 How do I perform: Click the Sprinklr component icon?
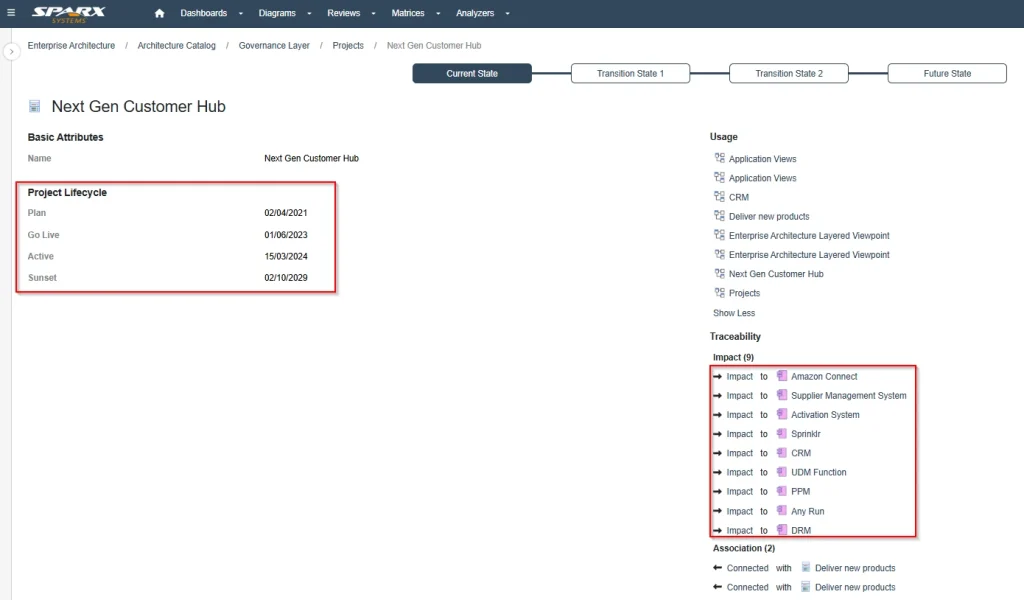[782, 434]
